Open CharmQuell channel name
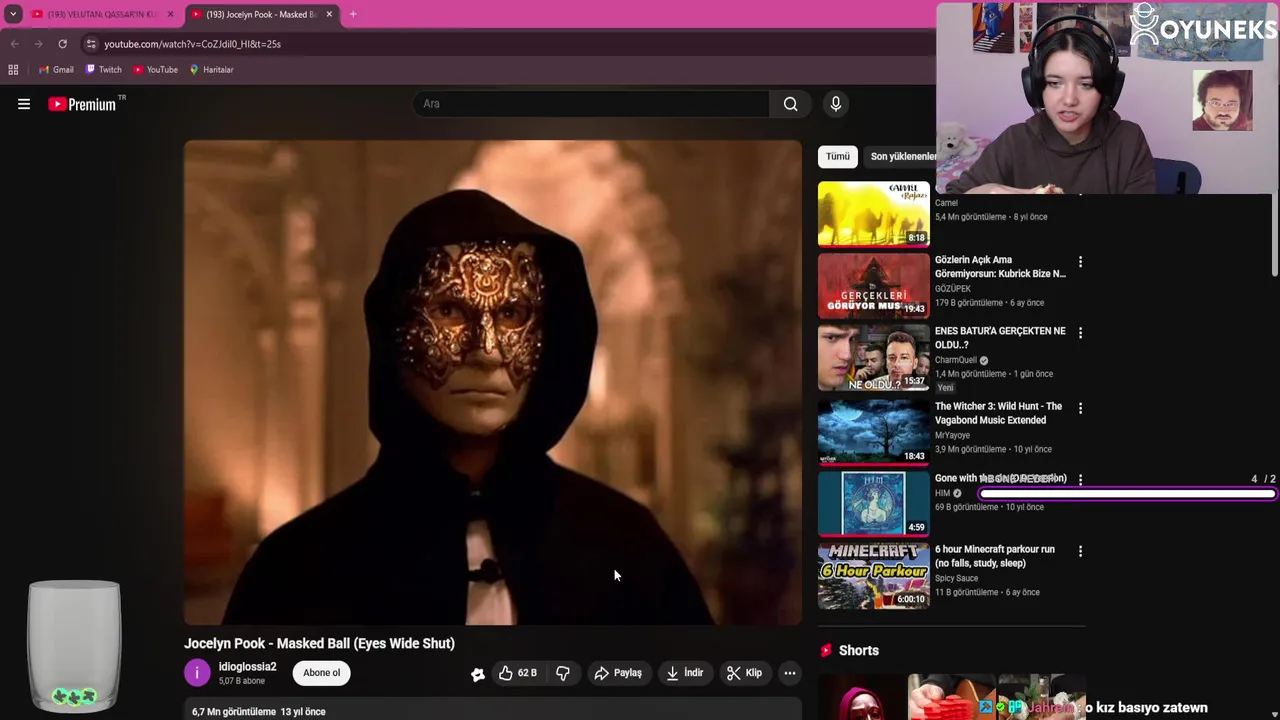1280x720 pixels. point(956,360)
